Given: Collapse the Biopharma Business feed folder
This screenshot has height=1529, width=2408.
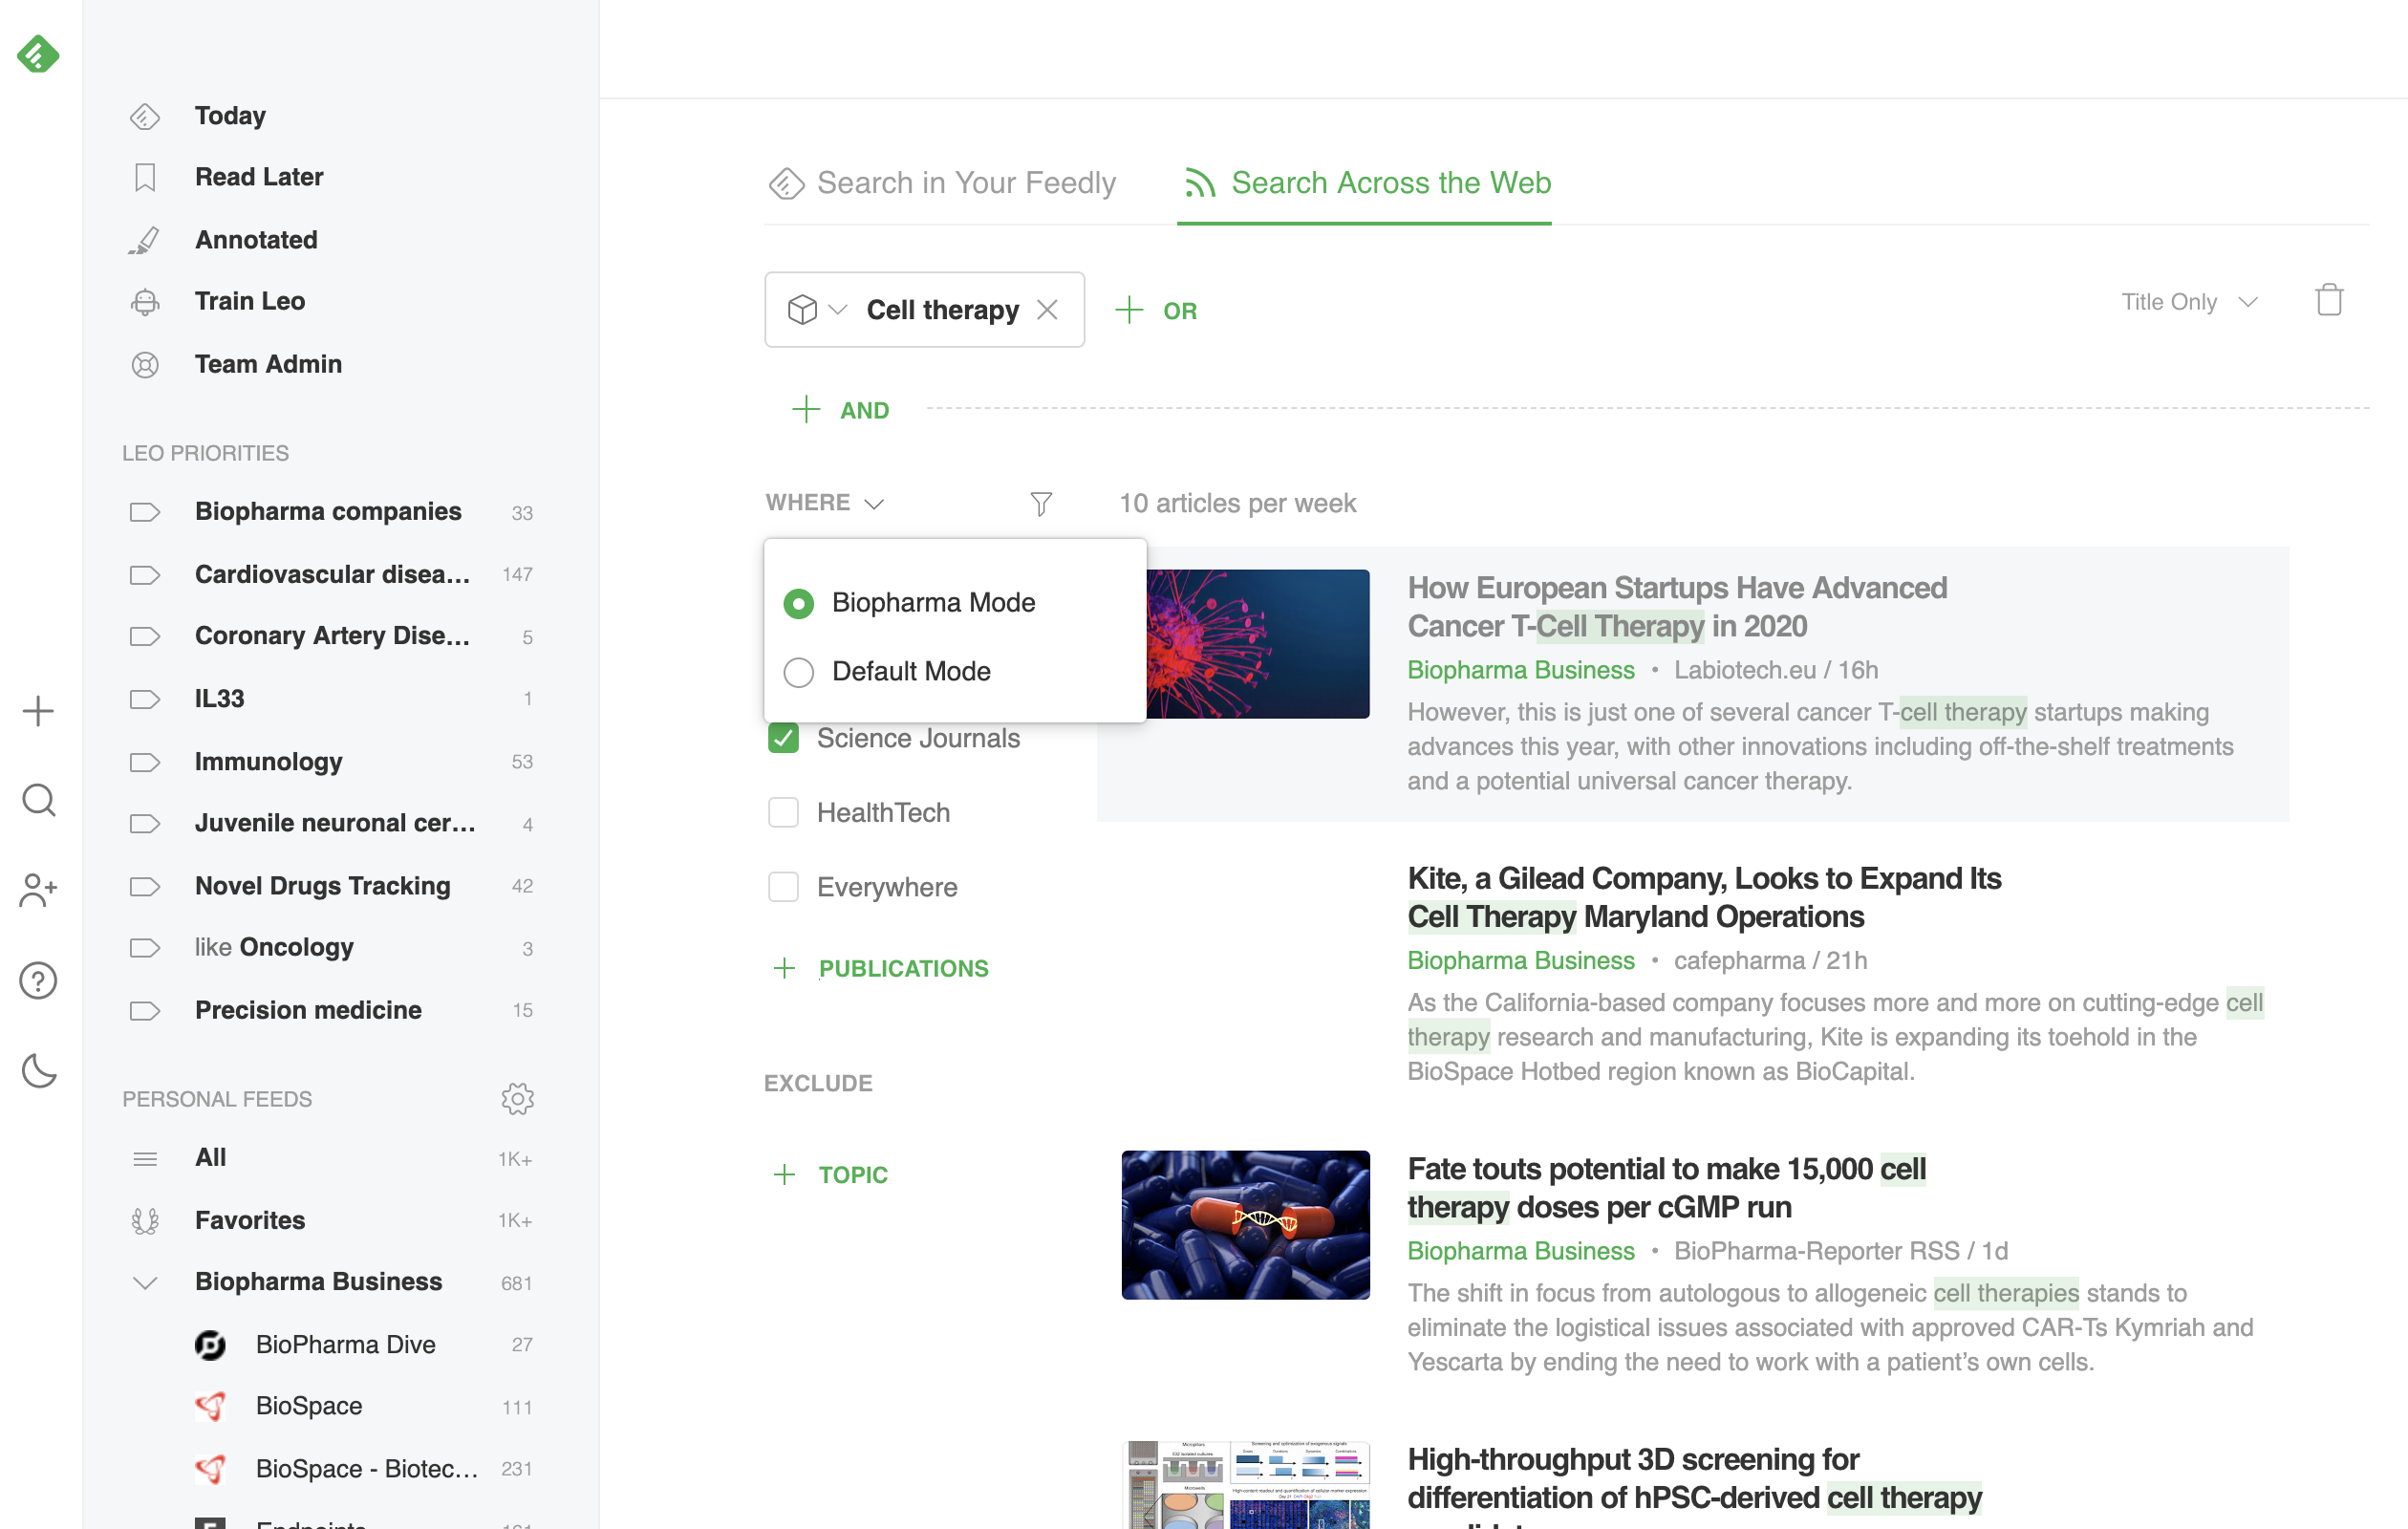Looking at the screenshot, I should coord(145,1282).
